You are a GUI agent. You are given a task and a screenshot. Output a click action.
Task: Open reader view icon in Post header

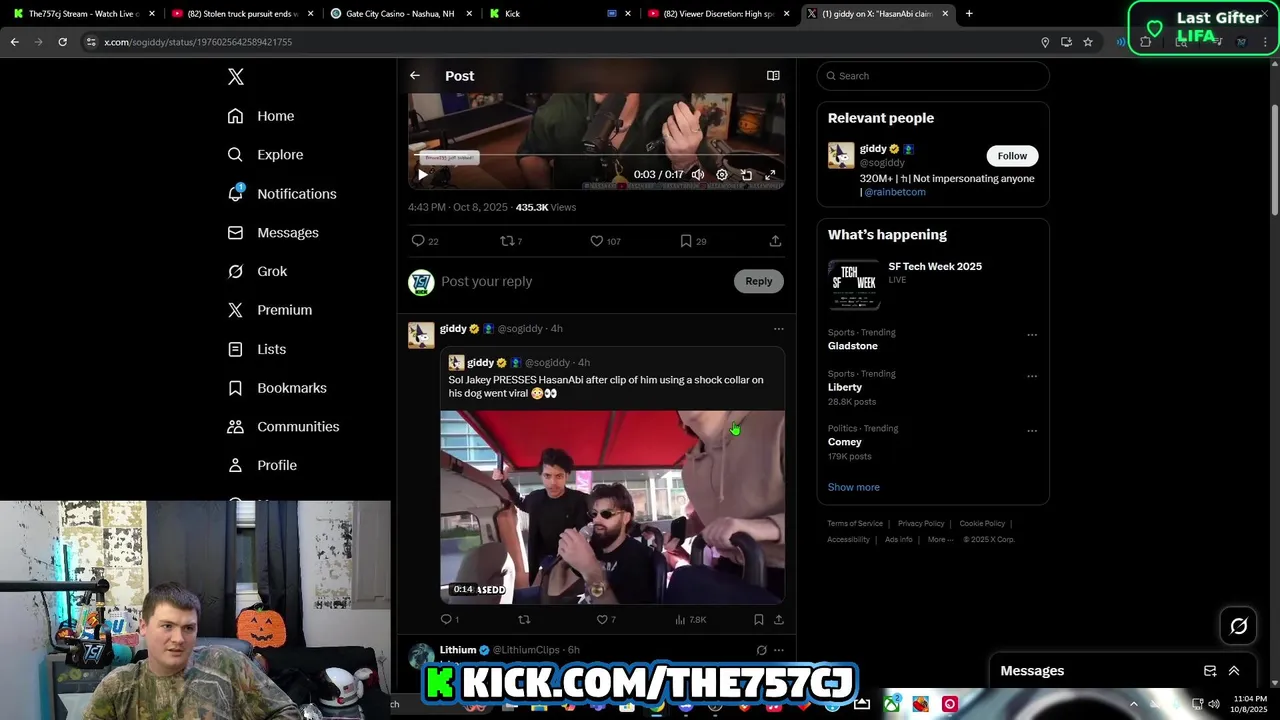click(773, 76)
